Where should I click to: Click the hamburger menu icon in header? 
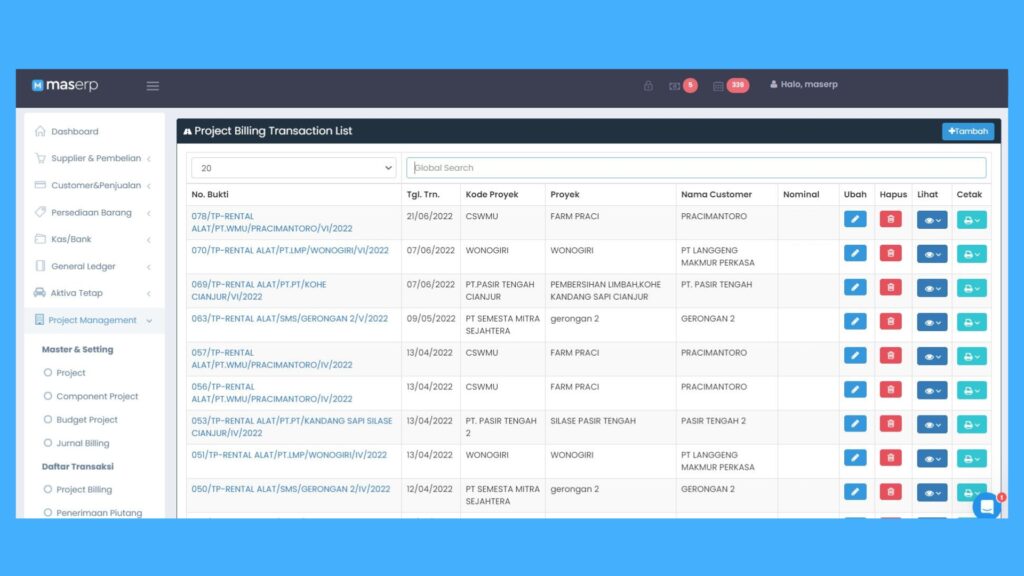tap(153, 86)
